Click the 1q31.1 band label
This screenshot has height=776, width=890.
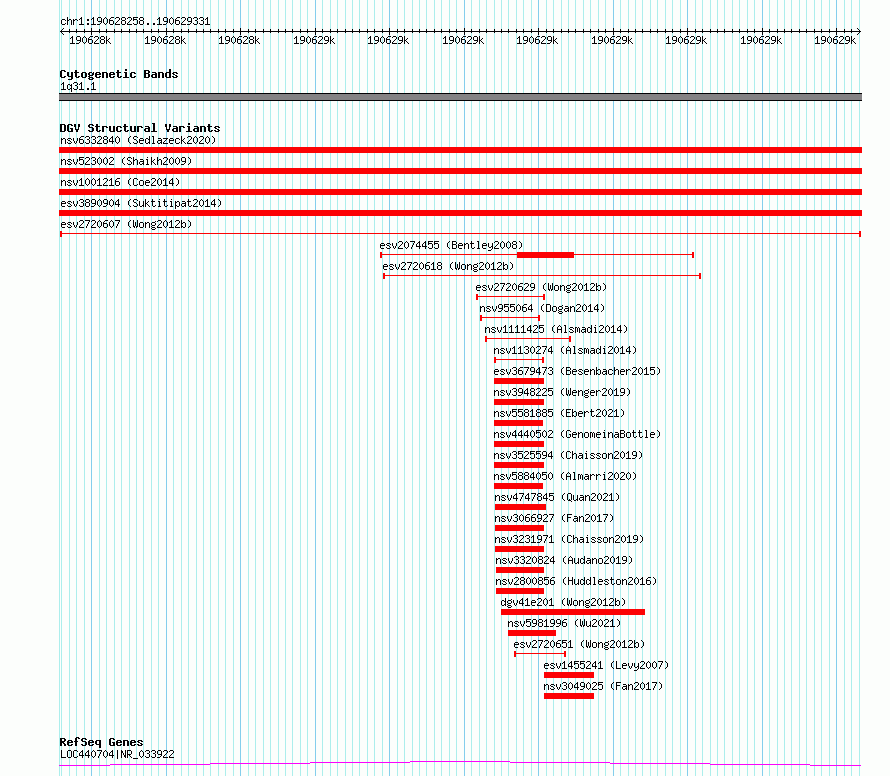point(78,87)
